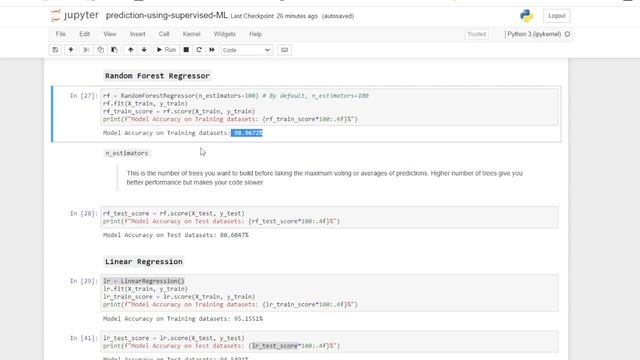Restart kernel and run all cells icon
Screen dimensions: 640x360
(x=212, y=50)
